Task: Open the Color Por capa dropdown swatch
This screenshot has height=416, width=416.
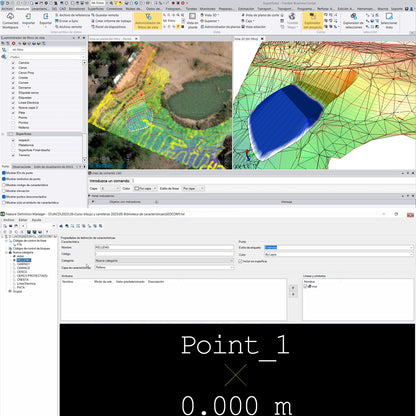Action: 145,188
